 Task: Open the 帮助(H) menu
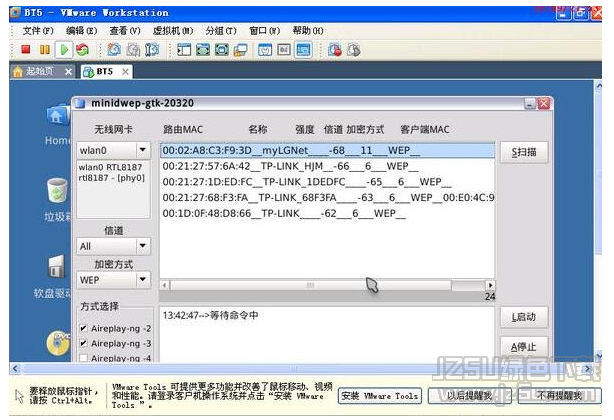click(308, 31)
